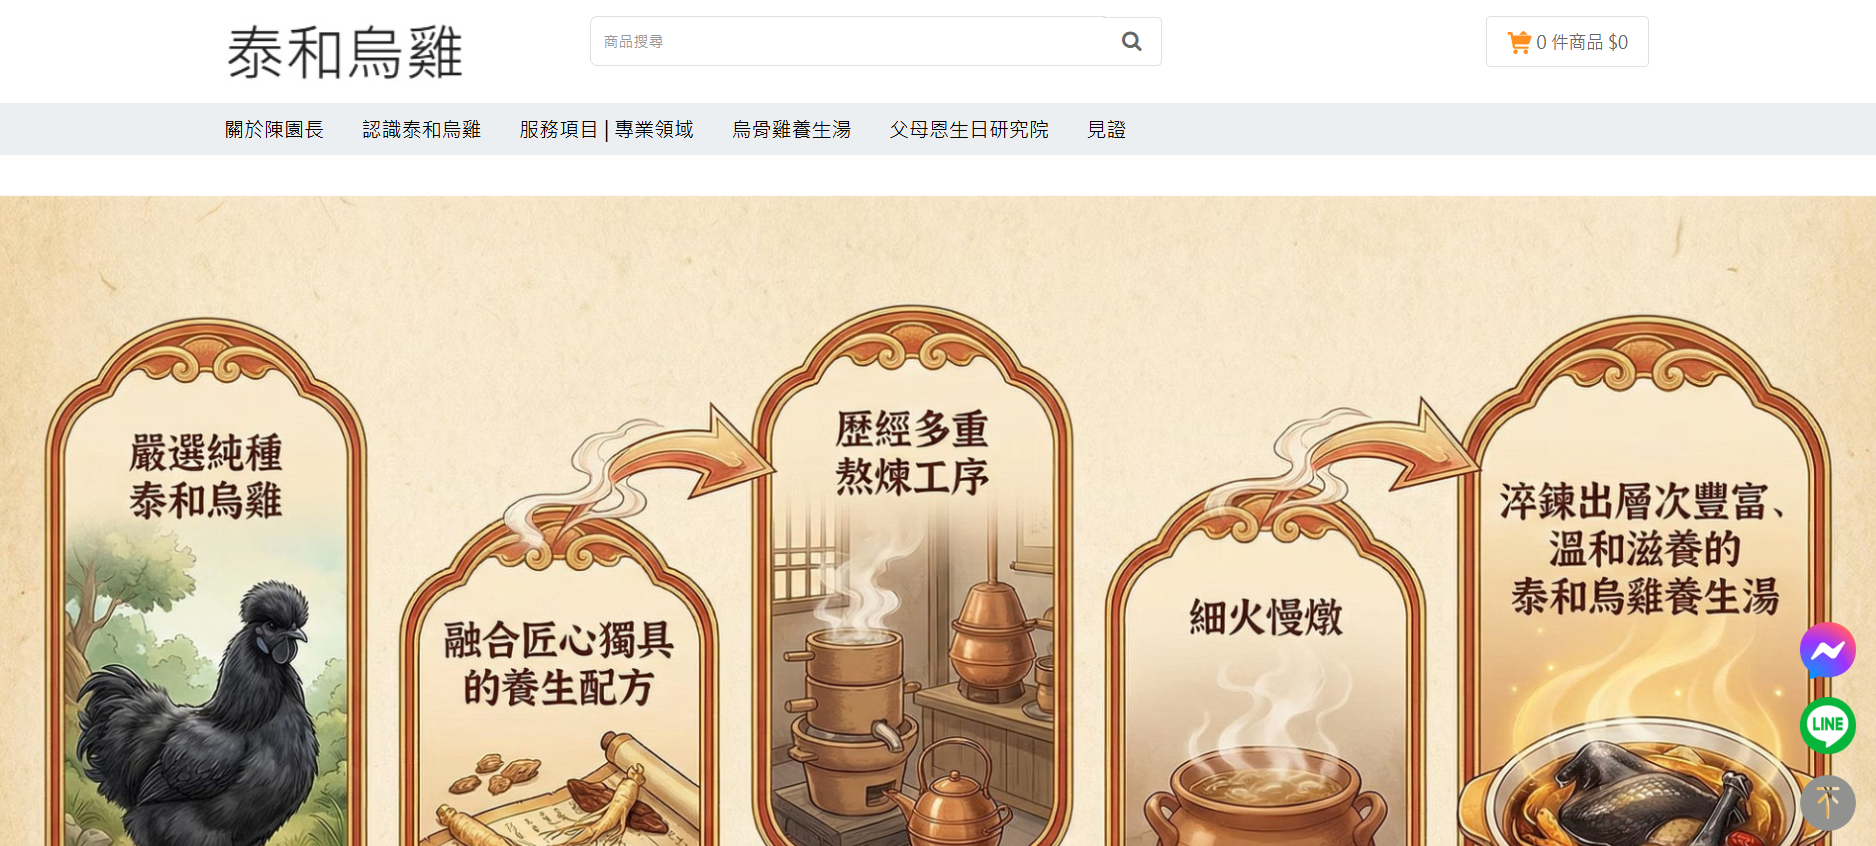
Task: Open 見證 menu item
Action: tap(1106, 129)
